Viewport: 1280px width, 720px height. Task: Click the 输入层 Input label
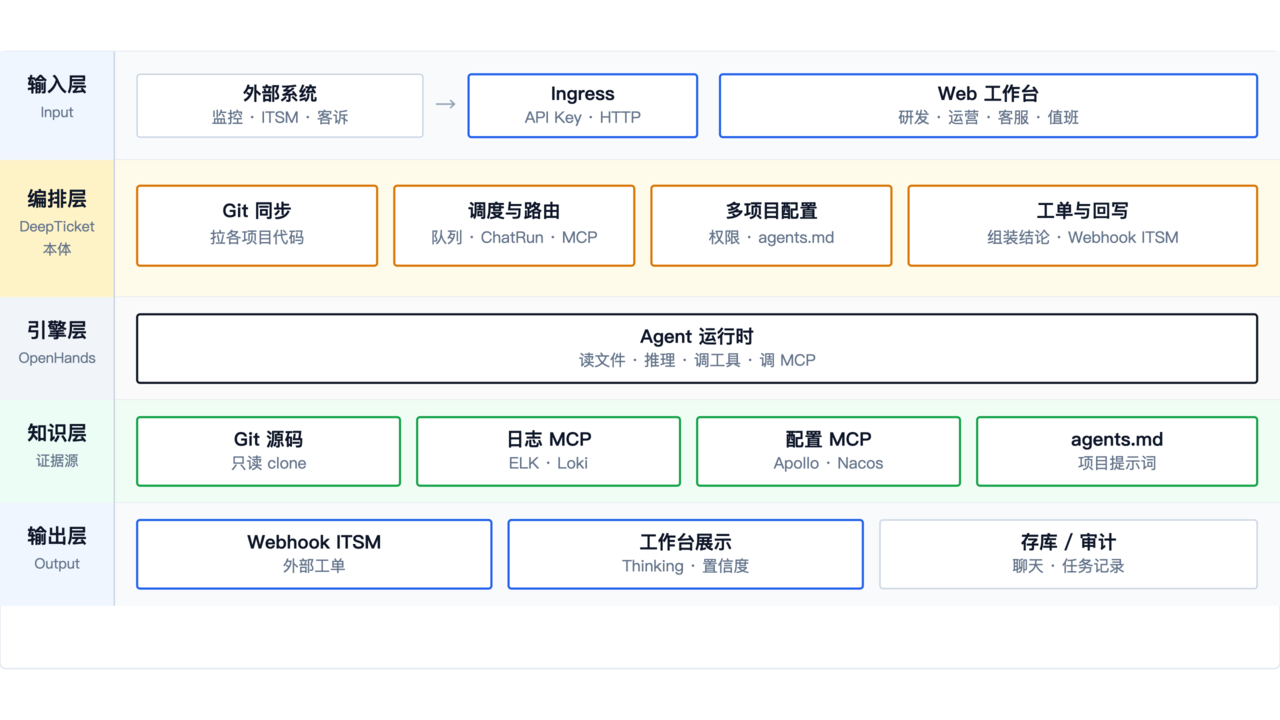pos(57,105)
